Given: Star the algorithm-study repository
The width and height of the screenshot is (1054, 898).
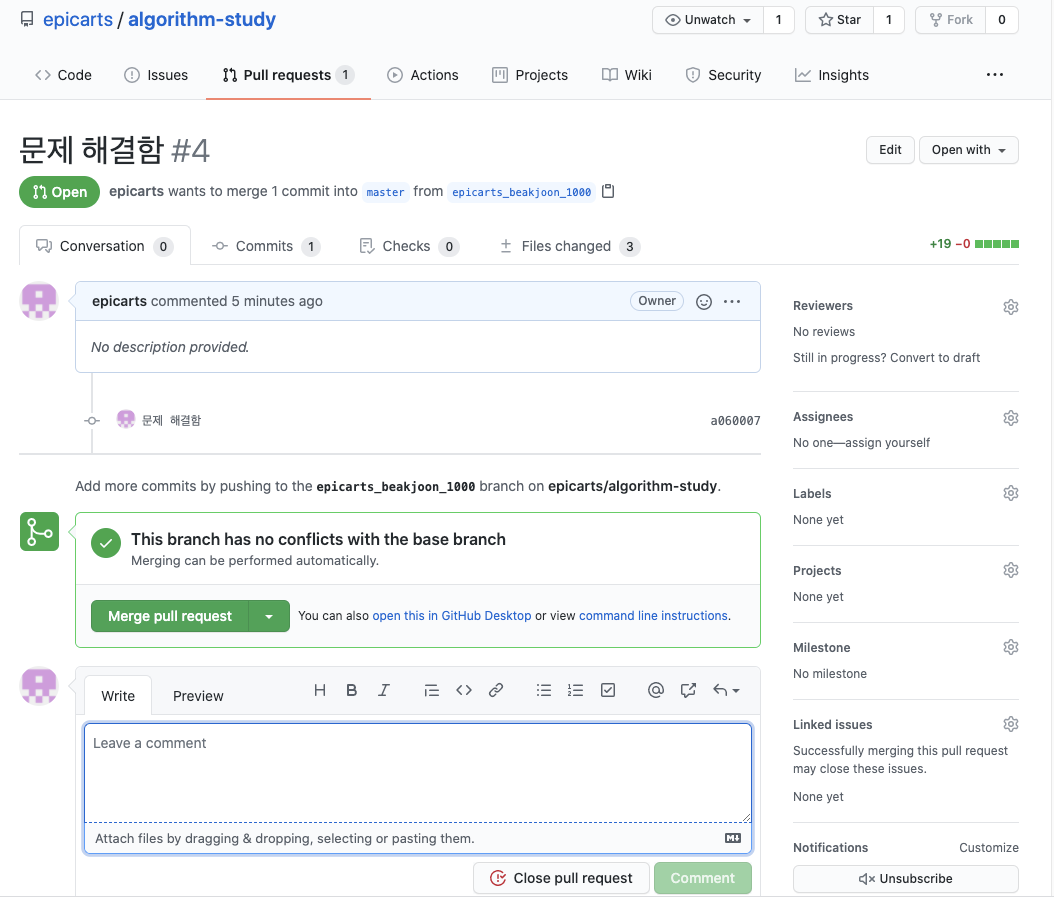Looking at the screenshot, I should (840, 20).
